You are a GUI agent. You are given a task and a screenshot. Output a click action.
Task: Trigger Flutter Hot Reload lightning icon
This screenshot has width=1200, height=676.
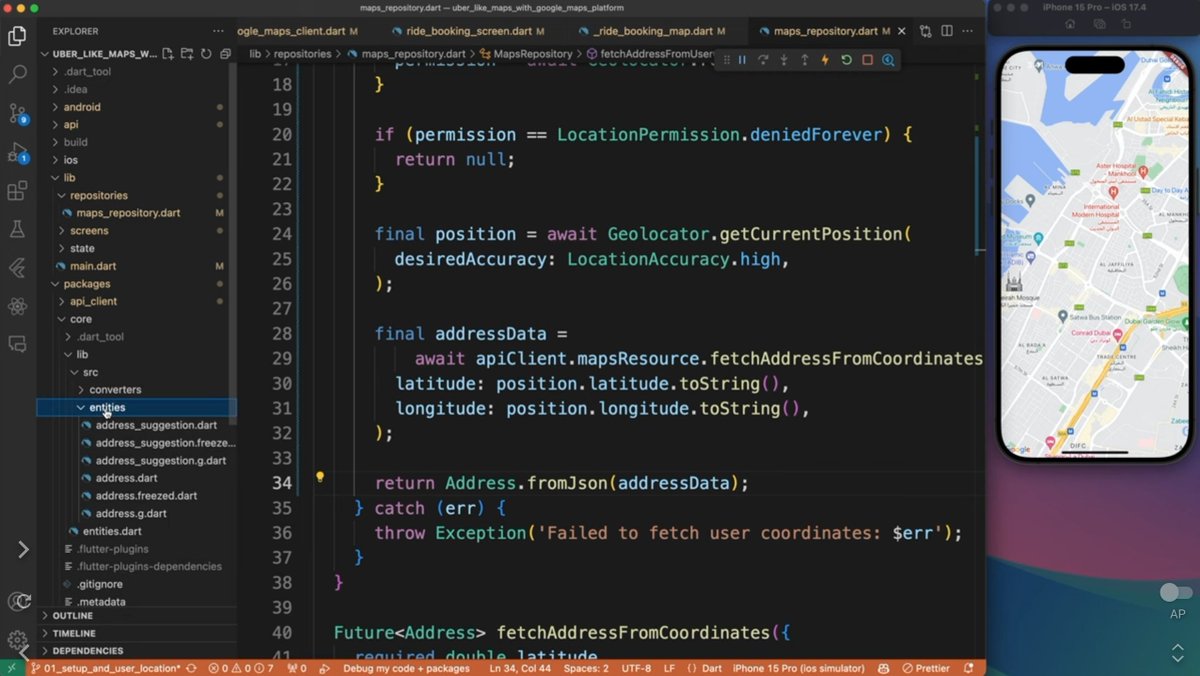point(825,60)
